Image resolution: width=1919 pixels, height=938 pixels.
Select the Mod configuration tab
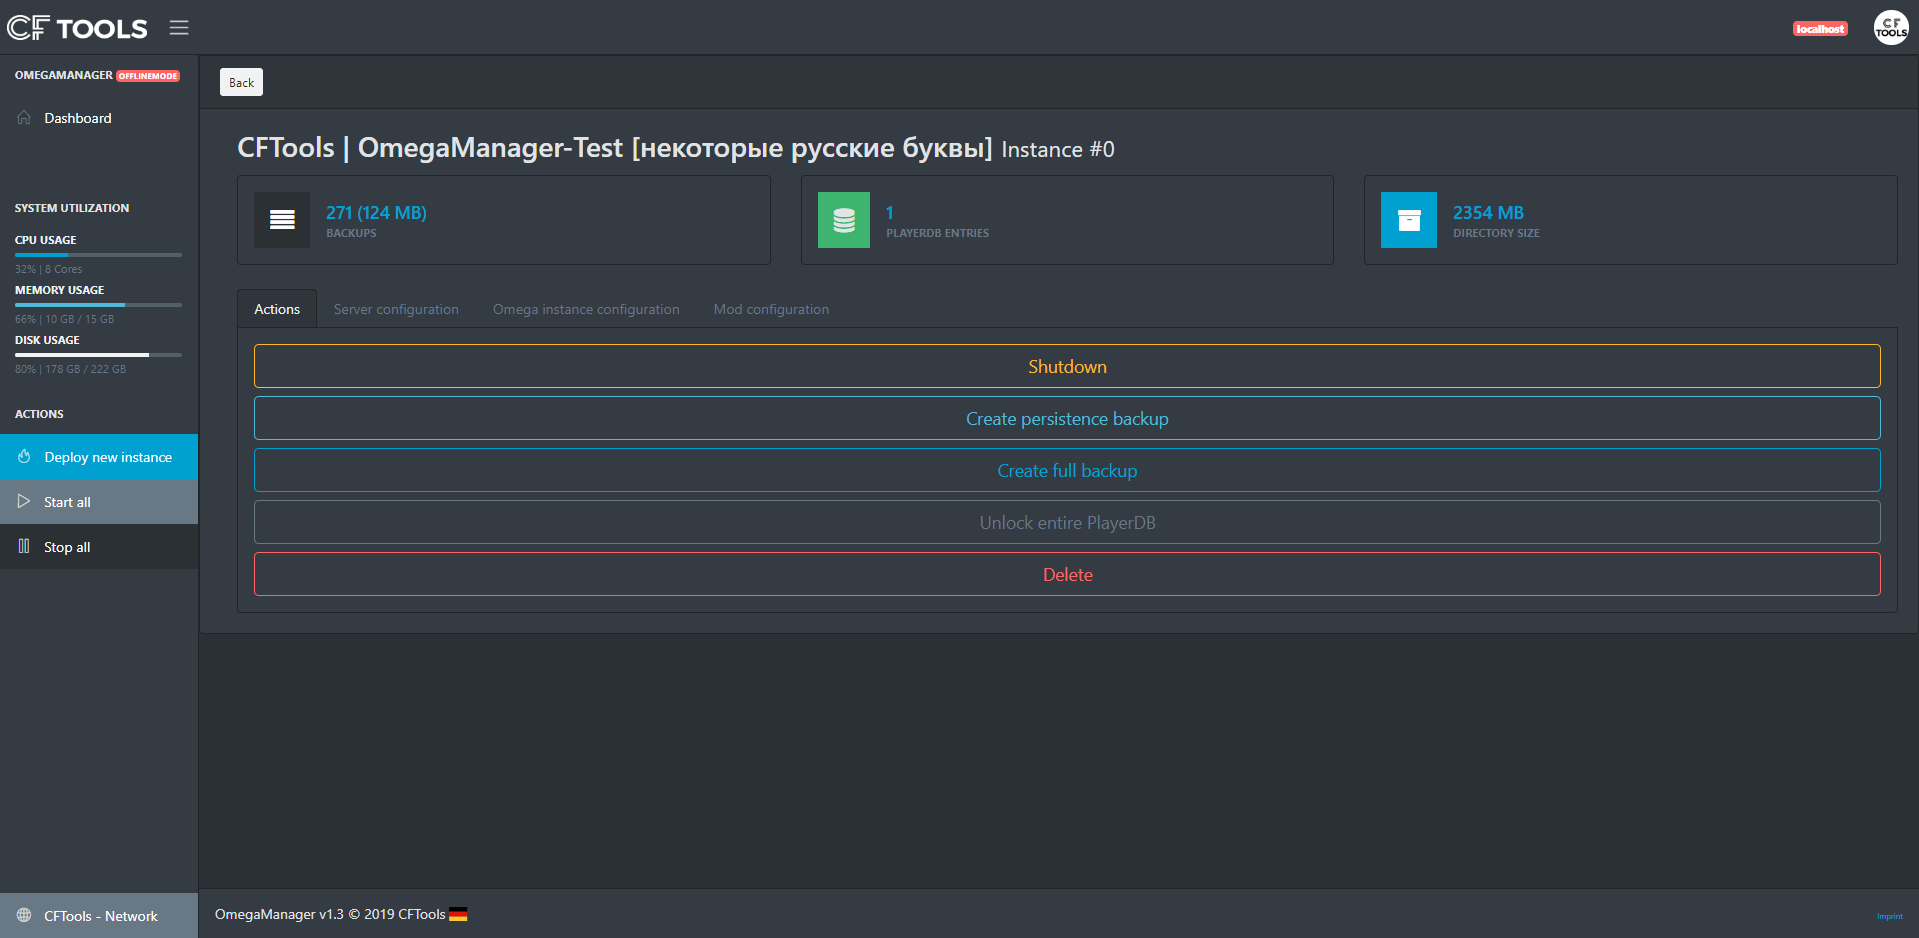771,310
